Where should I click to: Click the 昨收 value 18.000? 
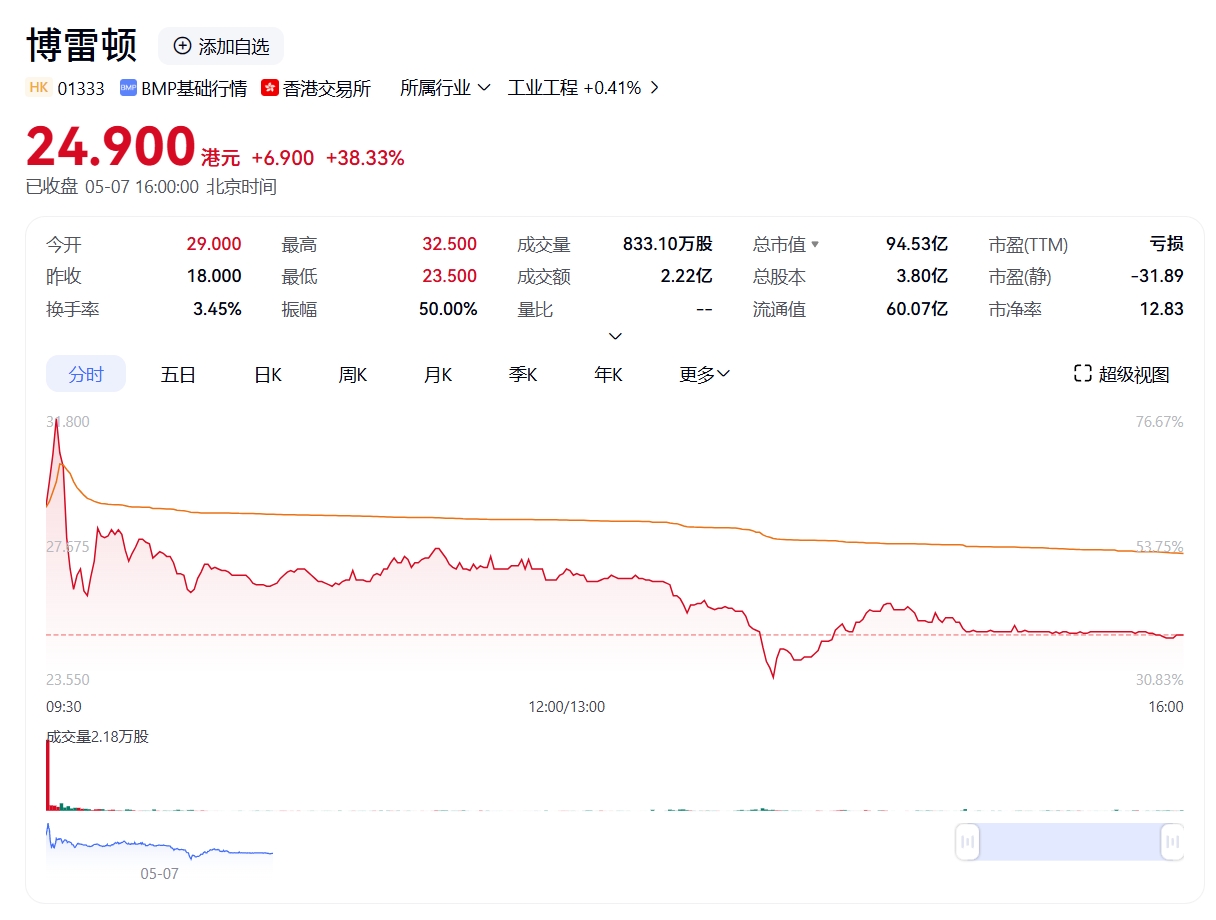click(x=214, y=276)
